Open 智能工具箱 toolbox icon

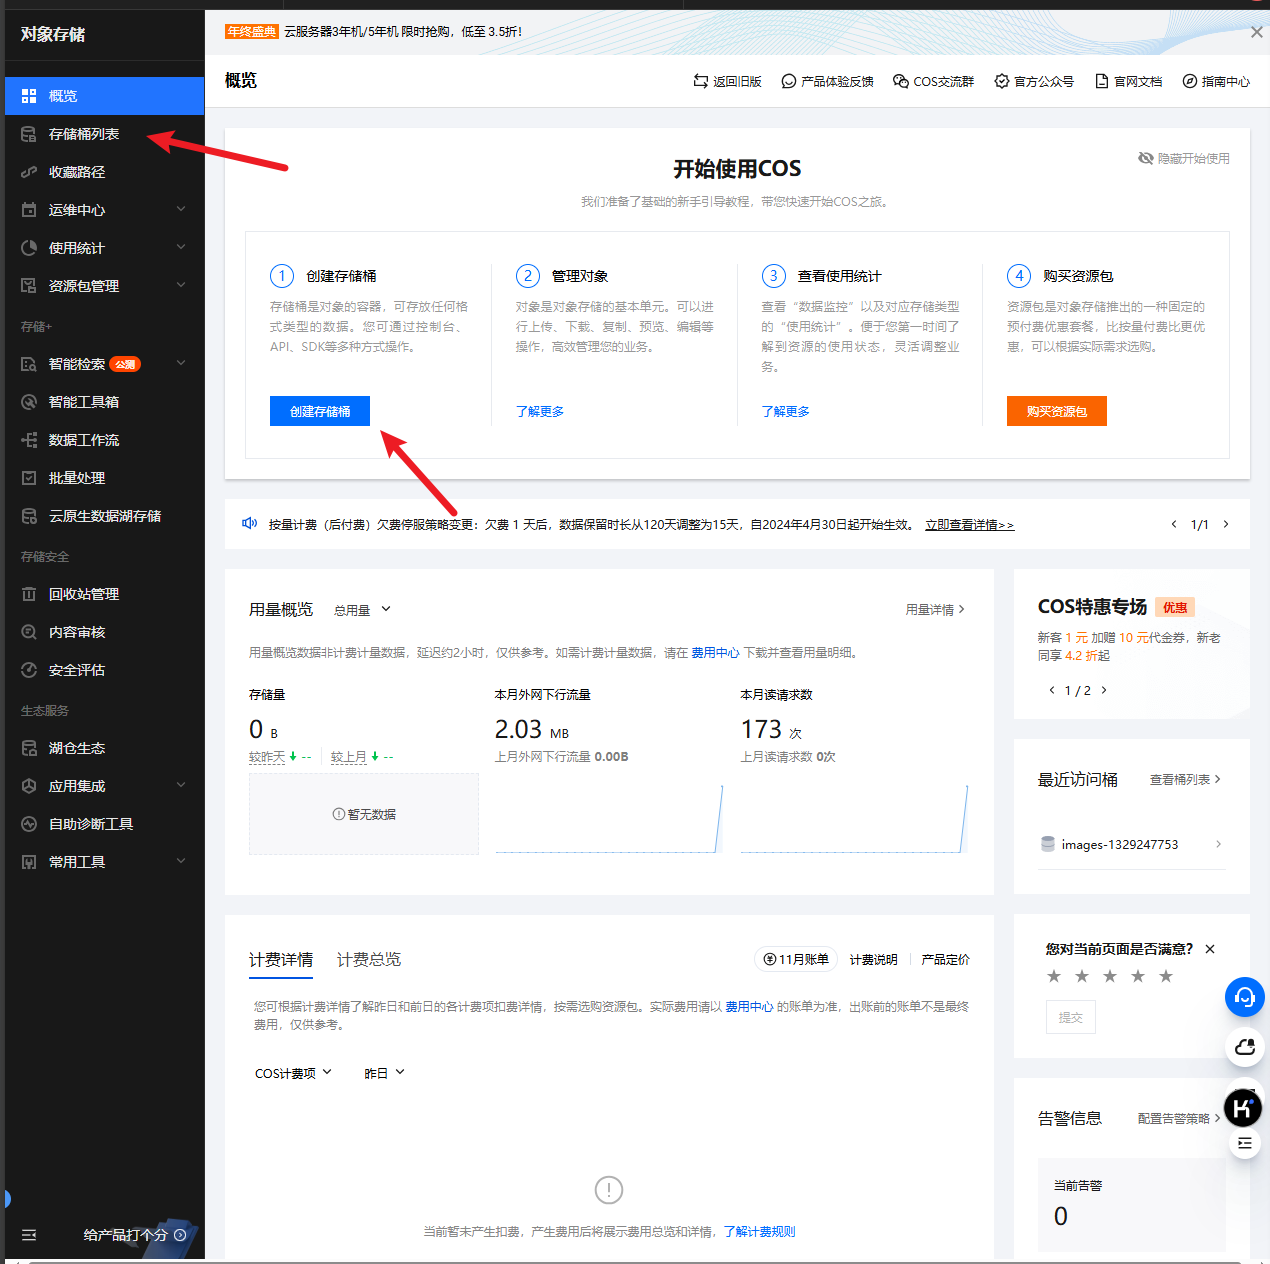(29, 402)
